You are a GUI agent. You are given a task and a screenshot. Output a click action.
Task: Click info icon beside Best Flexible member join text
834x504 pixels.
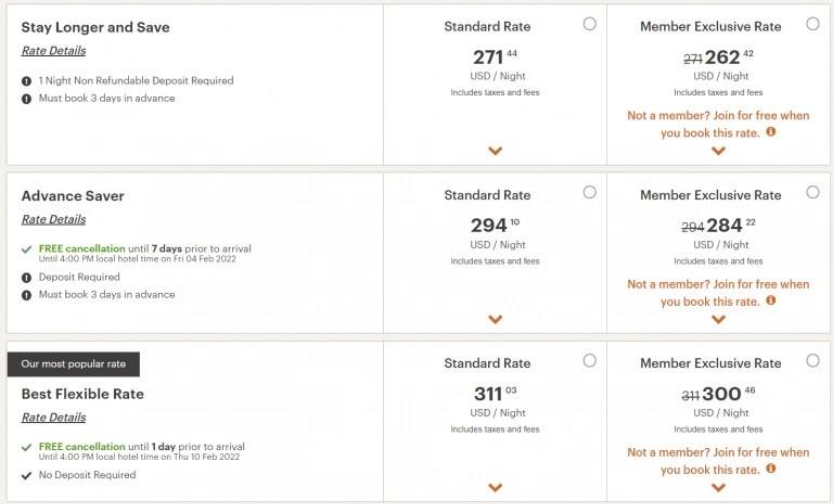coord(771,469)
